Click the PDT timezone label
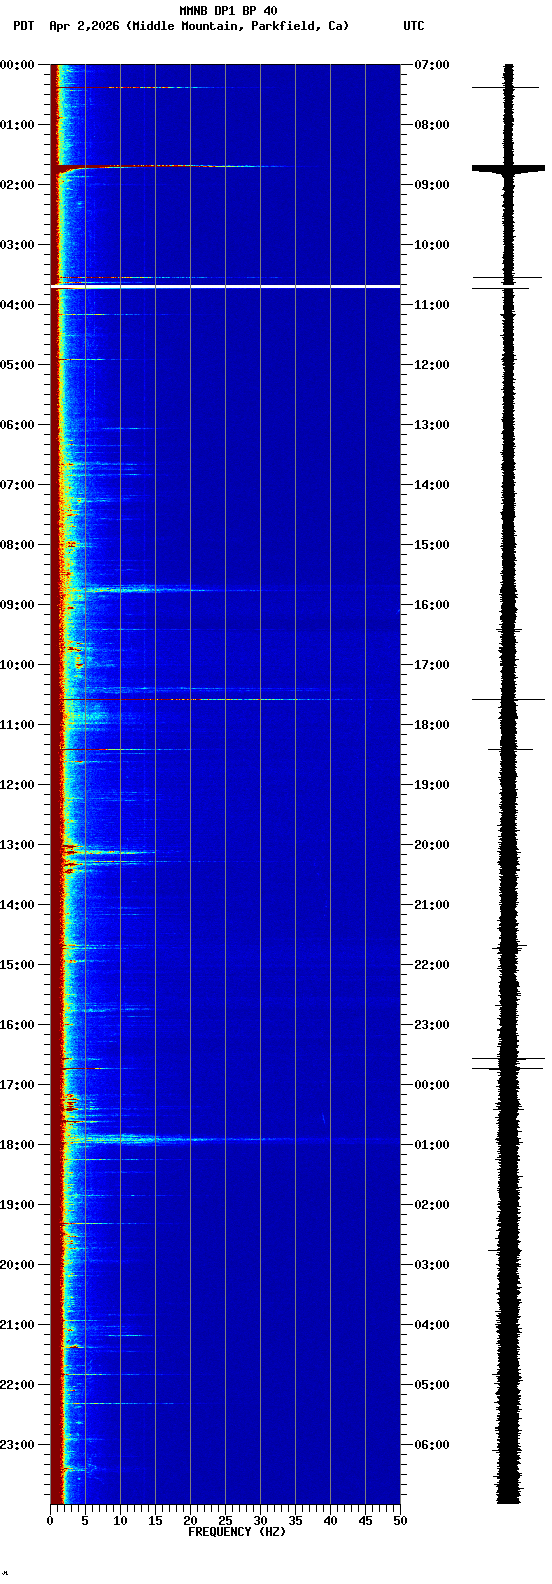The height and width of the screenshot is (1584, 552). coord(23,26)
